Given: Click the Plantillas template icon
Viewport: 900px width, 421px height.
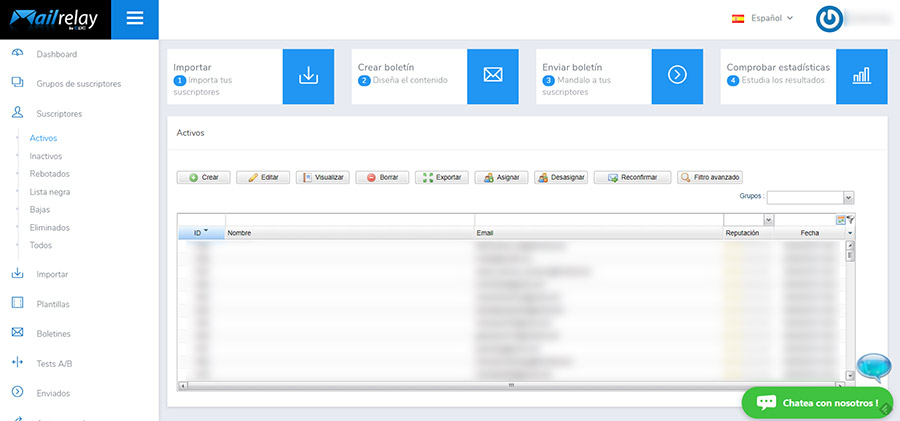Looking at the screenshot, I should point(18,303).
